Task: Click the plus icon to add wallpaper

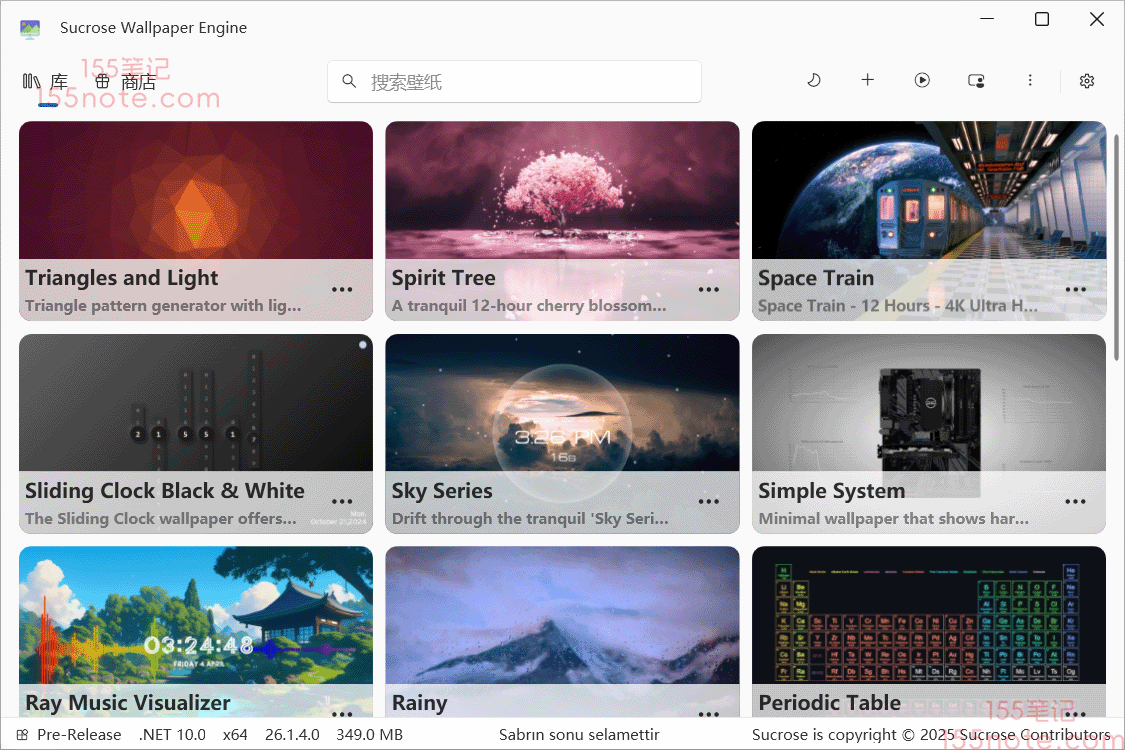Action: [868, 80]
